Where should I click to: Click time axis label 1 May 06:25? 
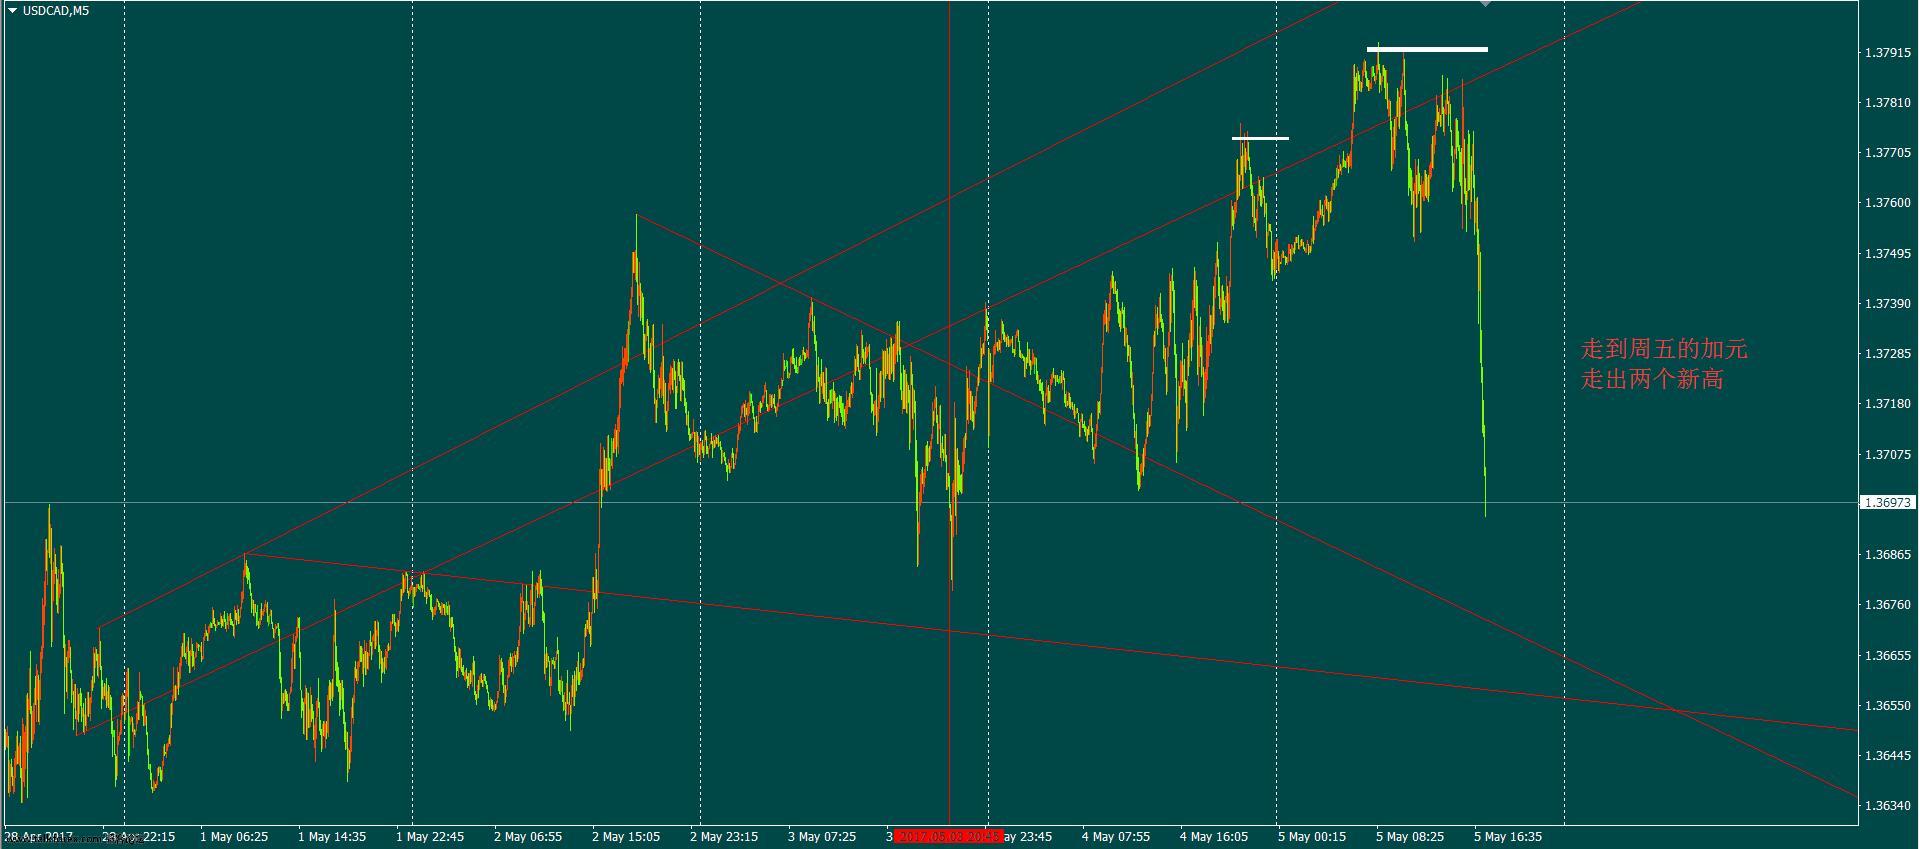point(234,836)
